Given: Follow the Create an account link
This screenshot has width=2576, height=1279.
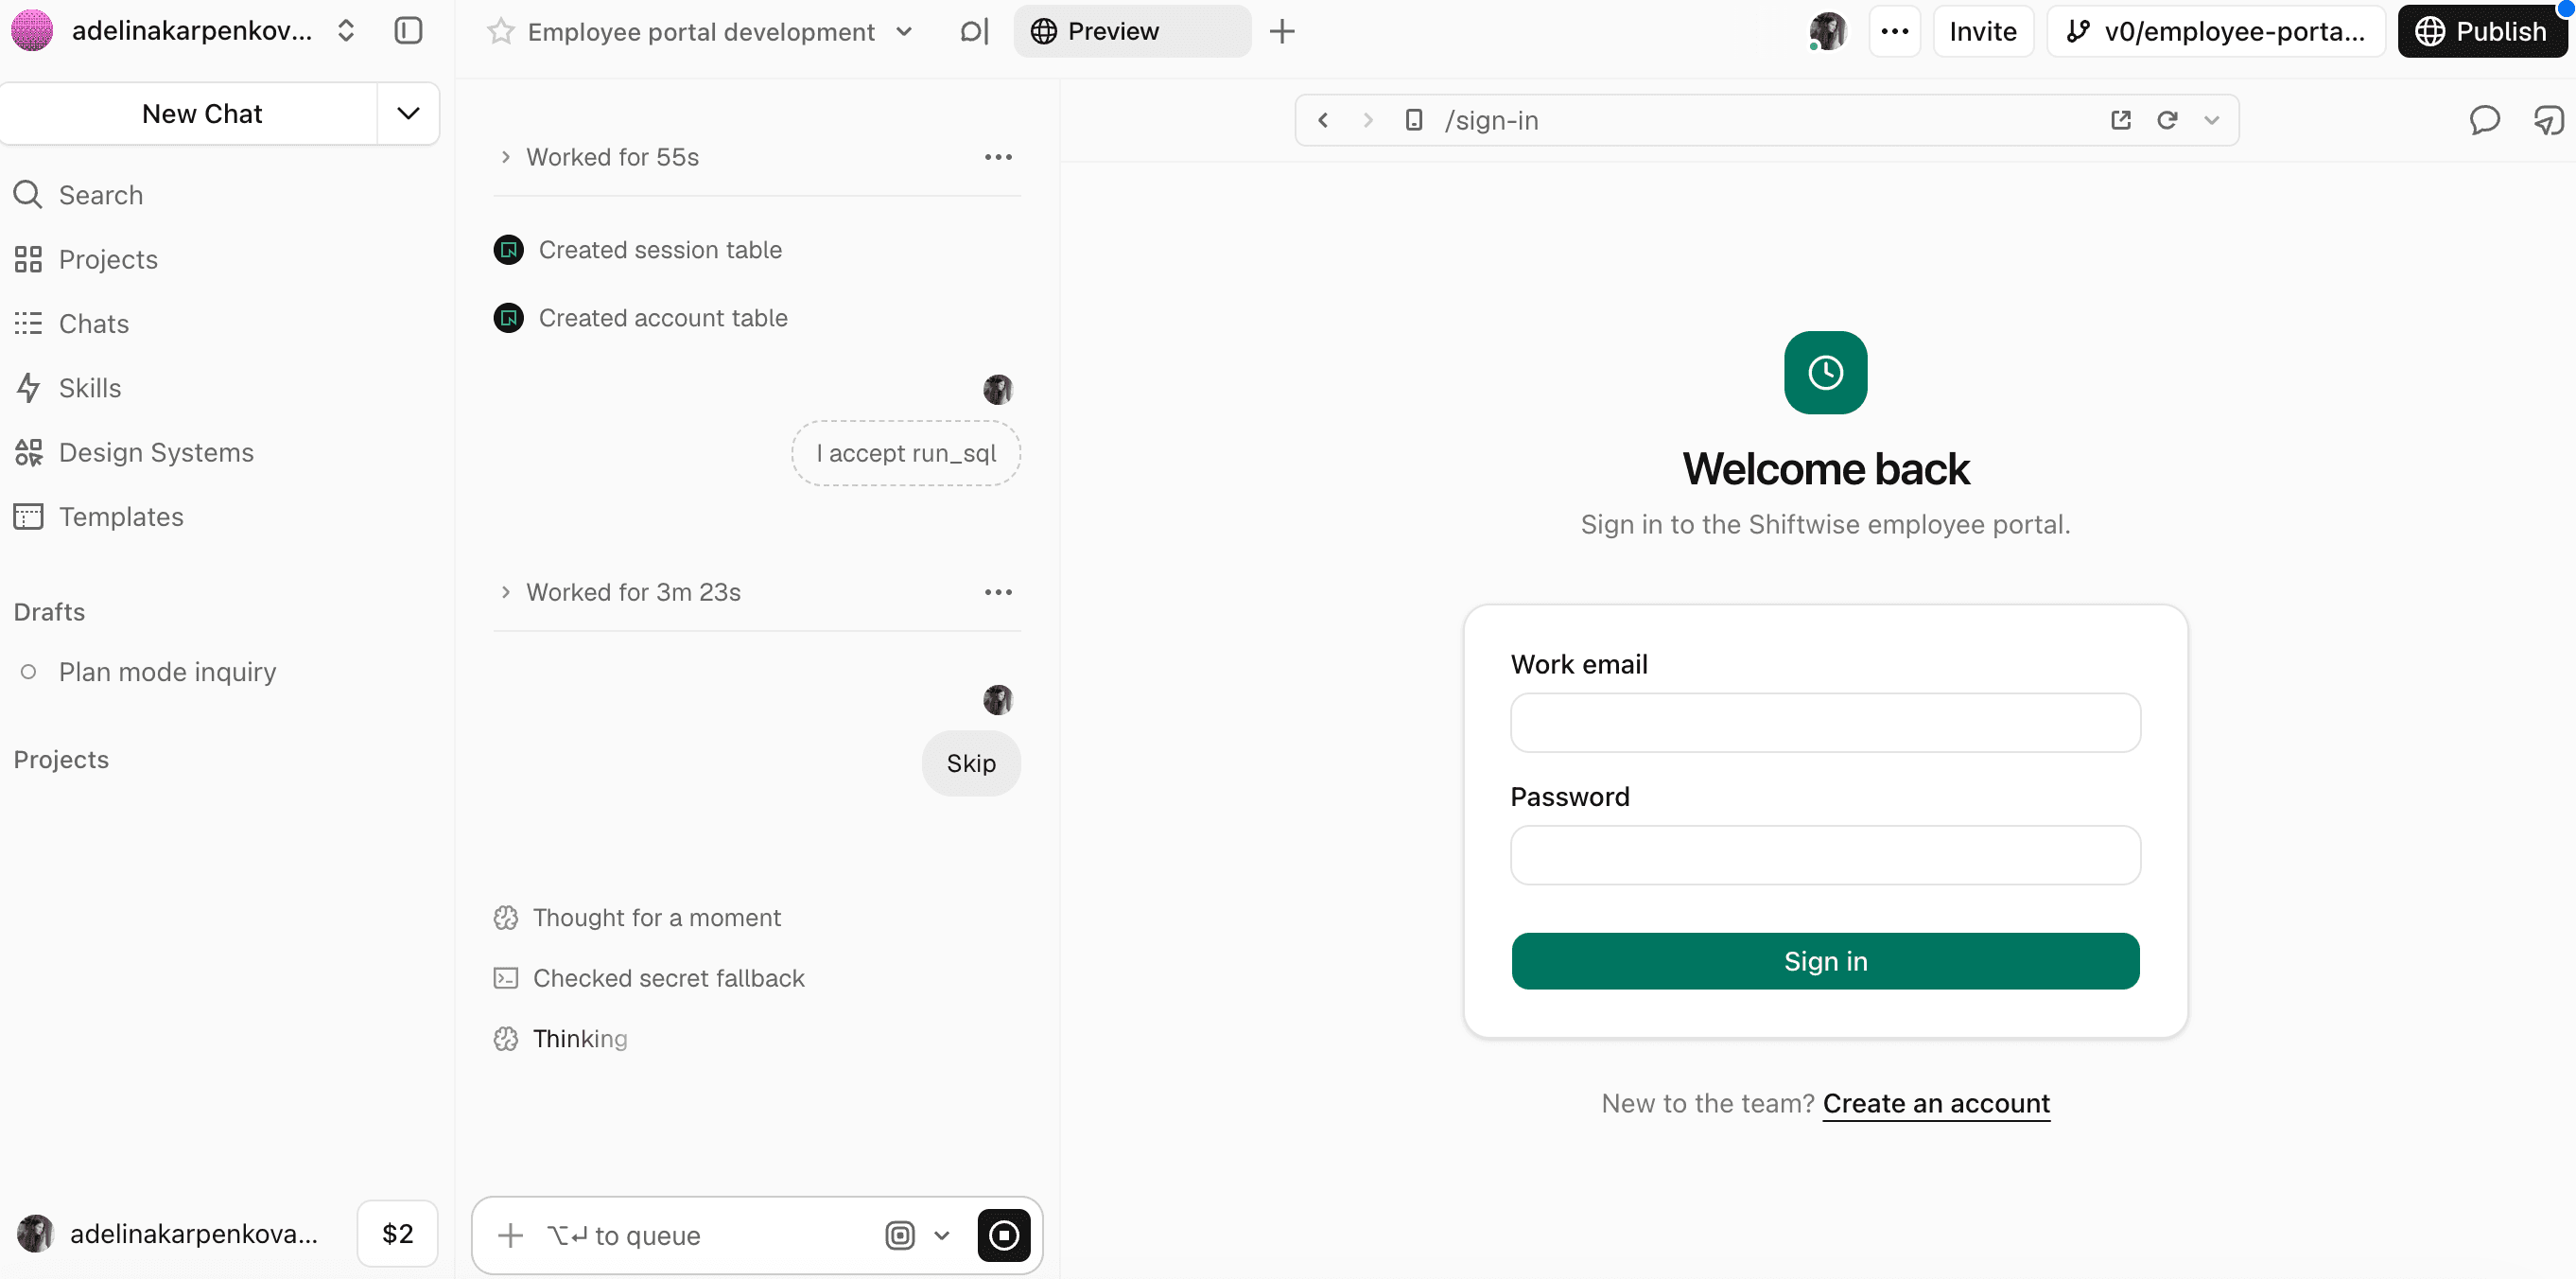Looking at the screenshot, I should 1936,1103.
